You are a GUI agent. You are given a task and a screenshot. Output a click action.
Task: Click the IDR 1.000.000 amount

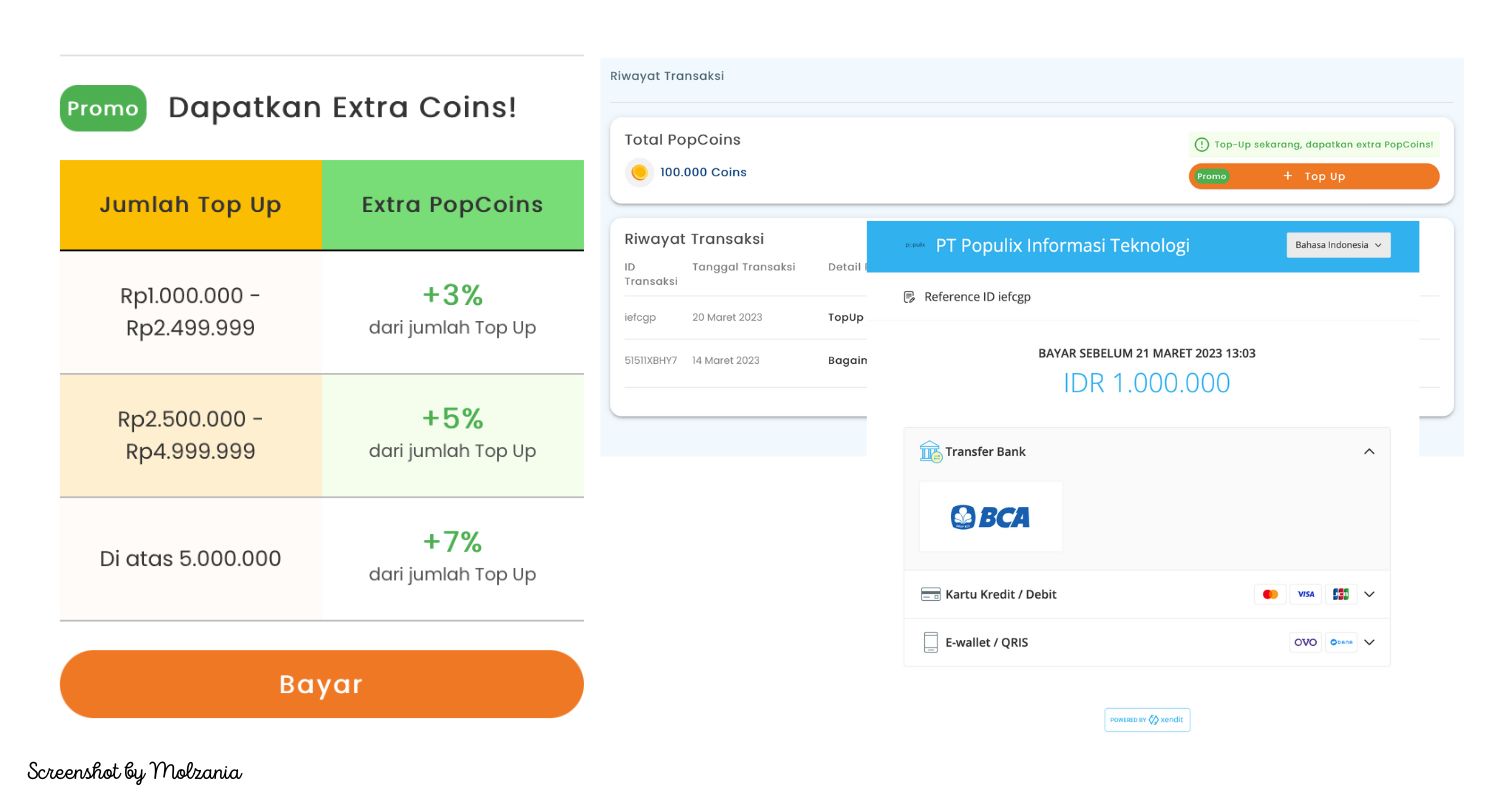tap(1147, 383)
